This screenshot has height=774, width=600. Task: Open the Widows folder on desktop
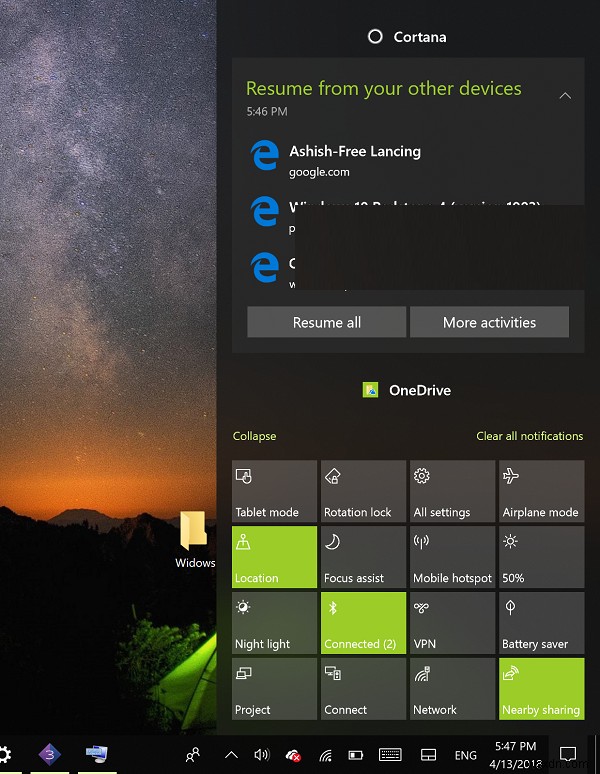pyautogui.click(x=194, y=540)
